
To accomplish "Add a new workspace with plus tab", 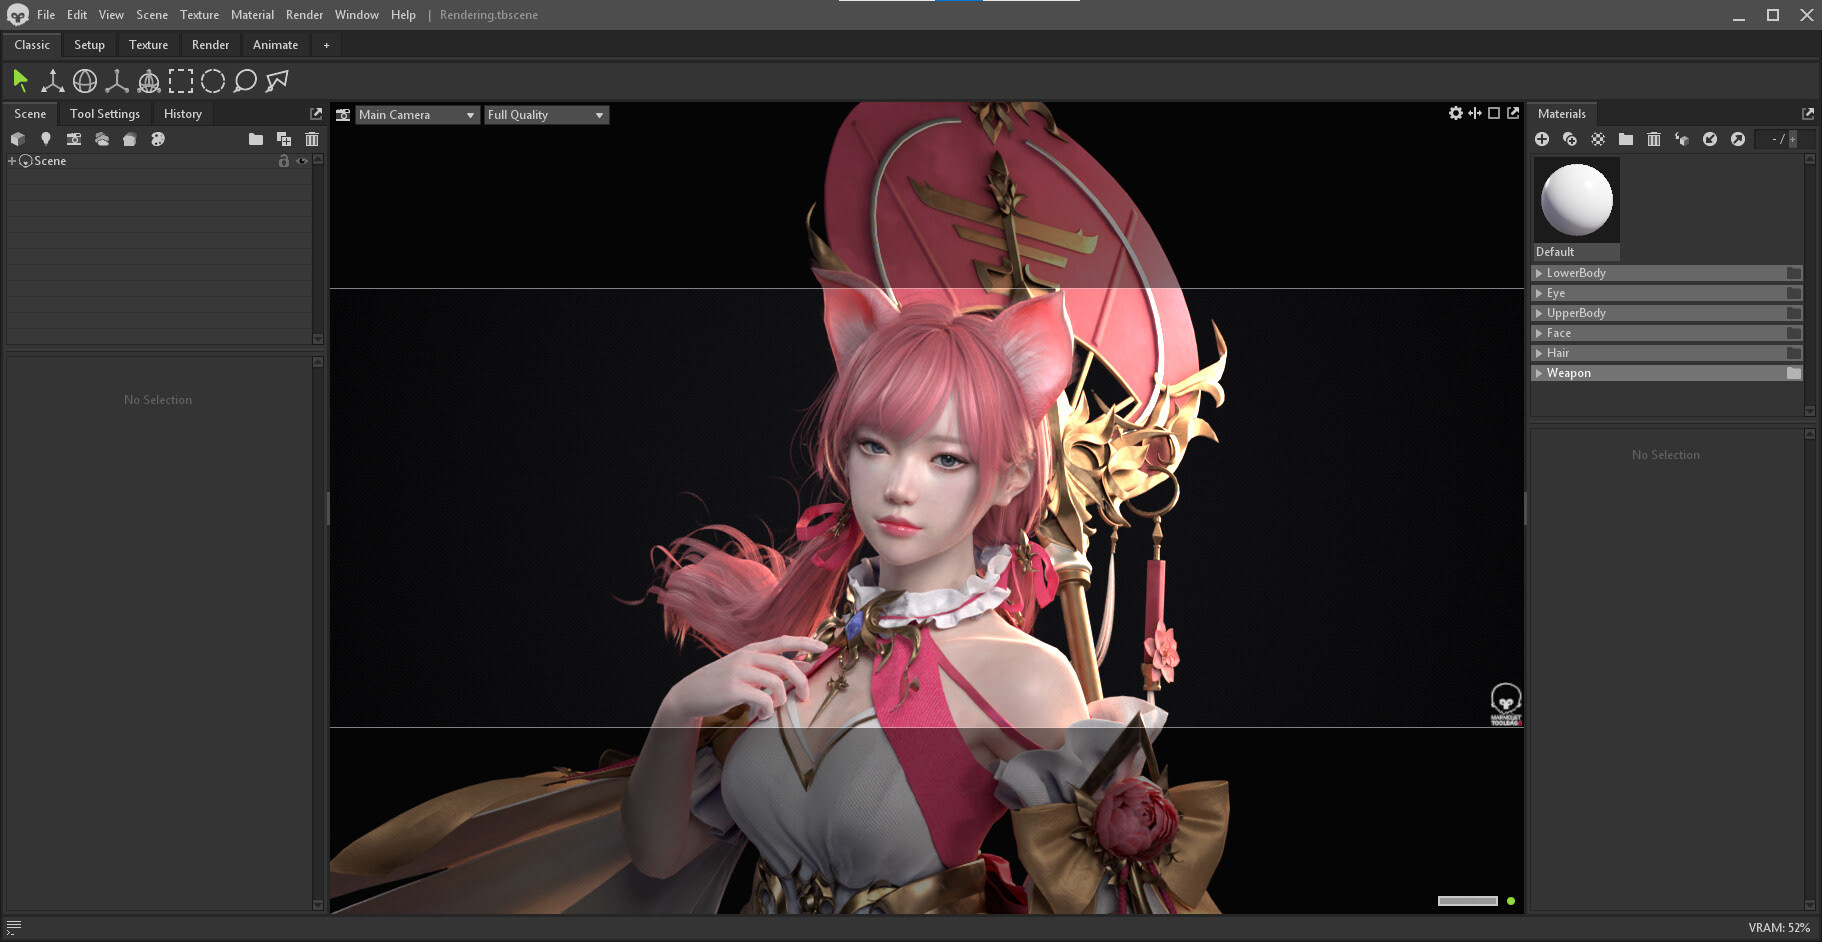I will point(326,45).
